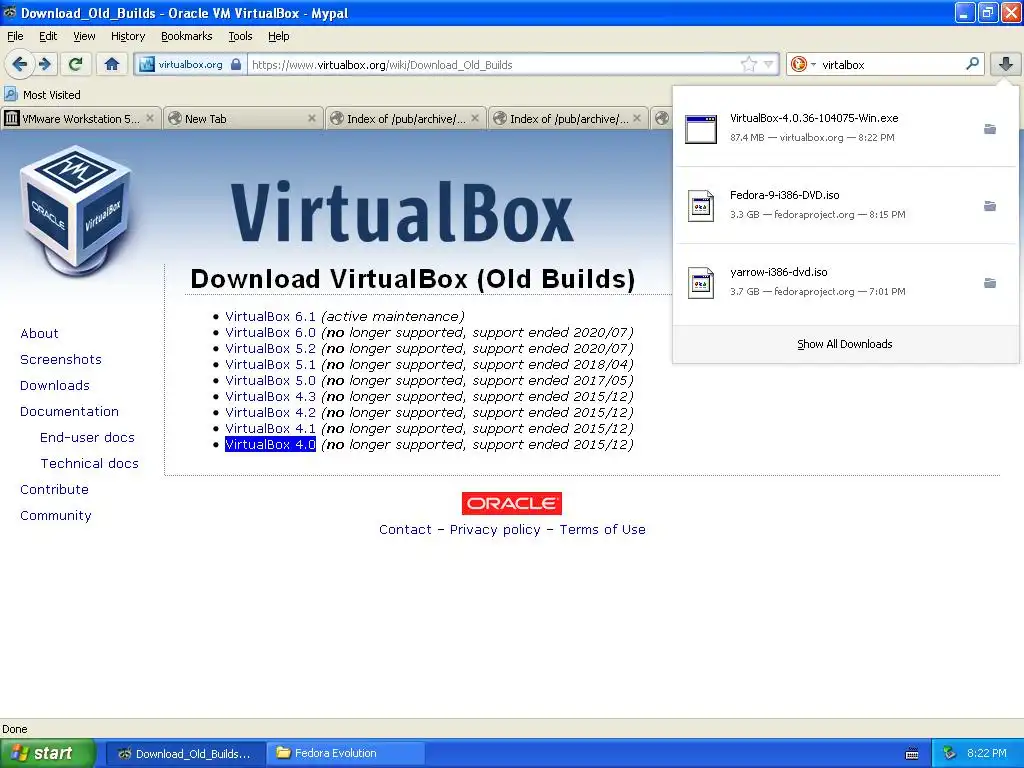
Task: Click the virtualbox.org site identity badge
Action: coord(190,65)
